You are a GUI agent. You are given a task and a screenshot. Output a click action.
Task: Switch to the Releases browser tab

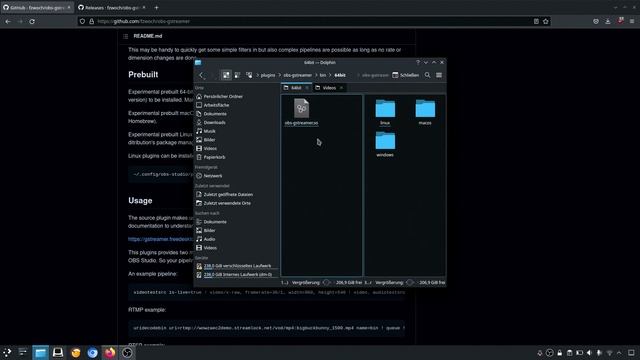tap(112, 7)
